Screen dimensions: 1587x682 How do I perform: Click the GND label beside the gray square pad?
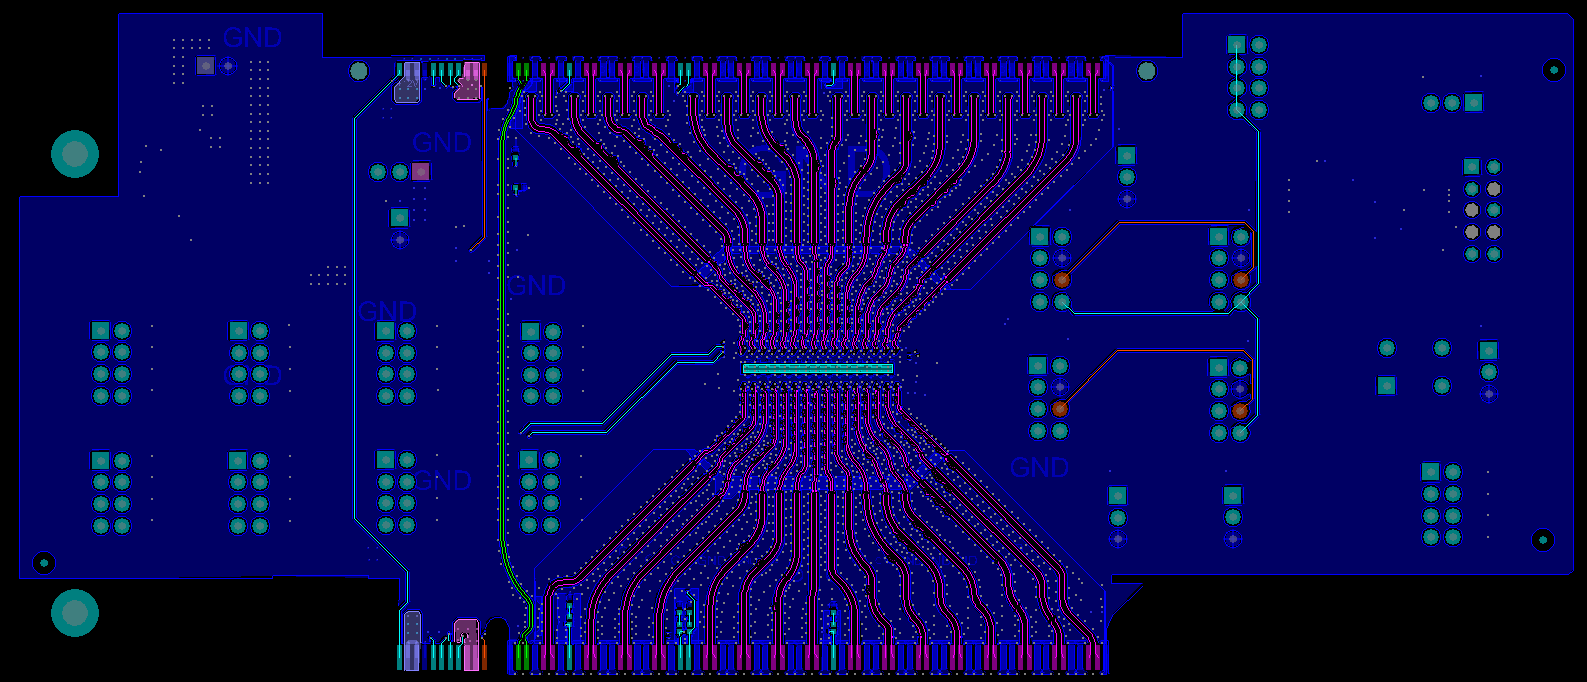[252, 38]
